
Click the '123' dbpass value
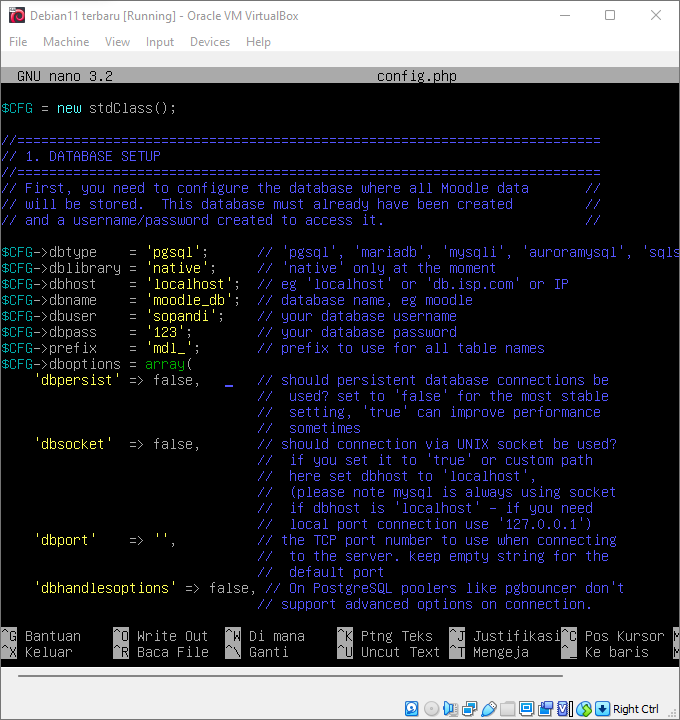(x=165, y=332)
